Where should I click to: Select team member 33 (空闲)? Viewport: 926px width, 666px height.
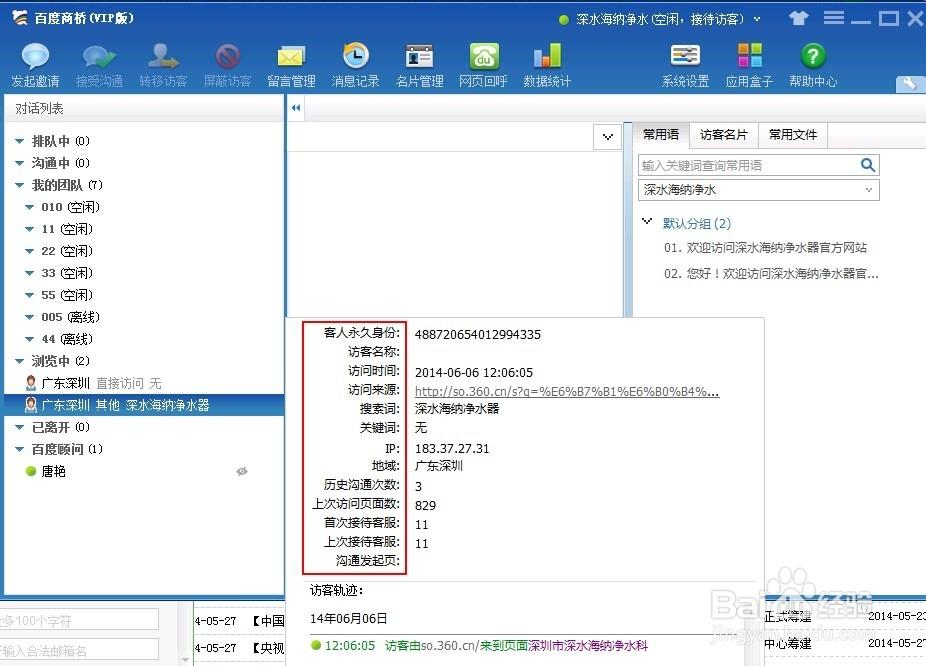click(x=67, y=273)
